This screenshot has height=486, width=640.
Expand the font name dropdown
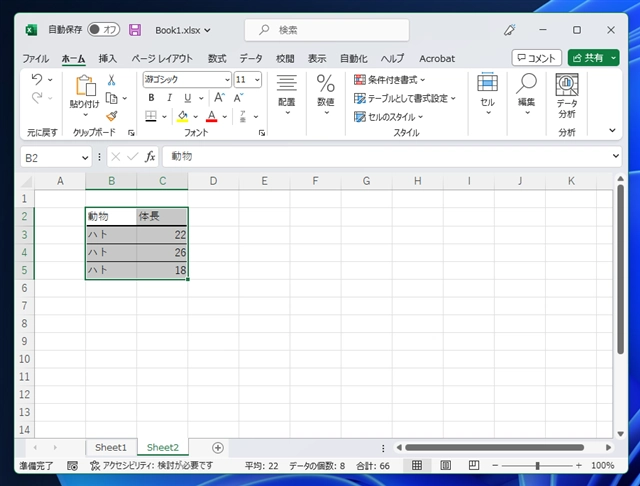point(227,79)
